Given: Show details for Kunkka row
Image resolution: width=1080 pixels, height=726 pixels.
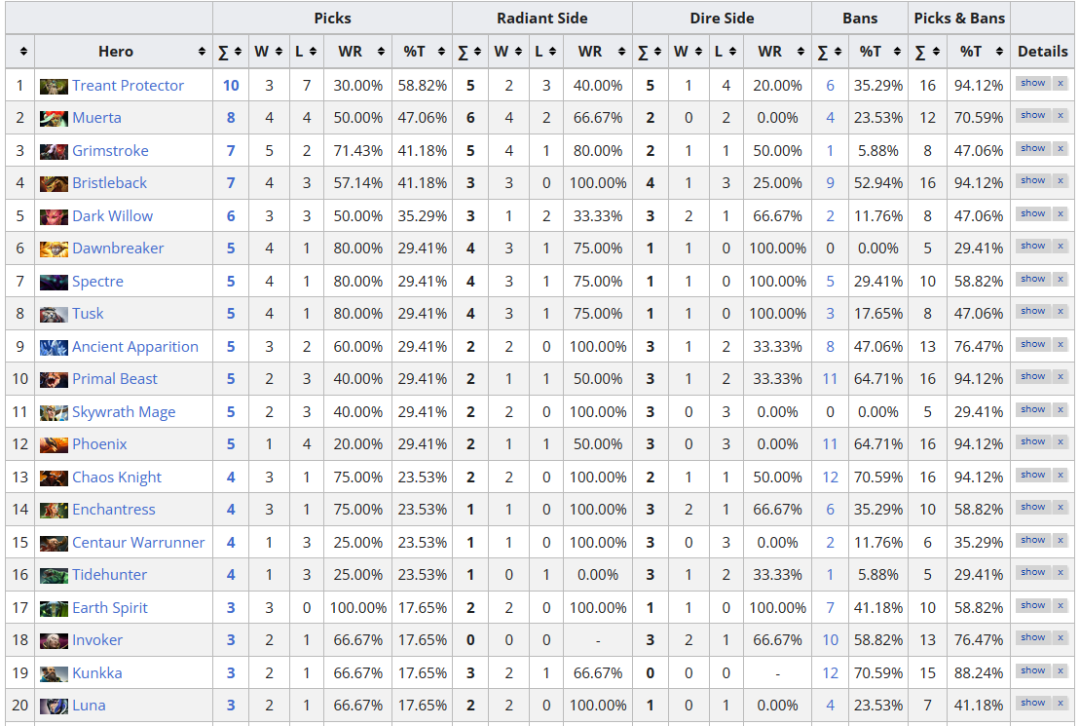Looking at the screenshot, I should 1032,671.
